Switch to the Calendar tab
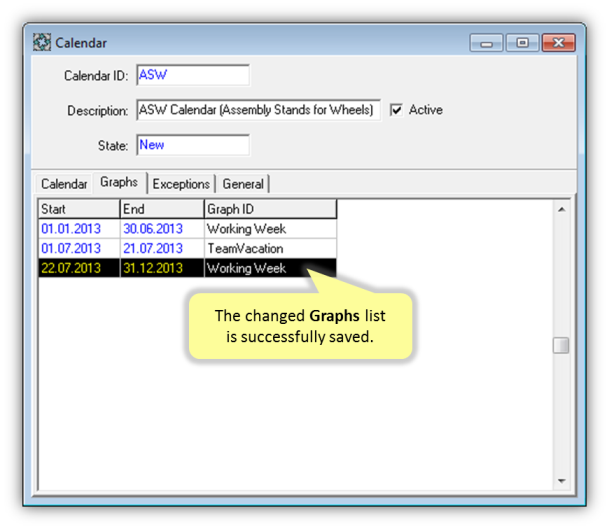The height and width of the screenshot is (529, 609). [64, 184]
